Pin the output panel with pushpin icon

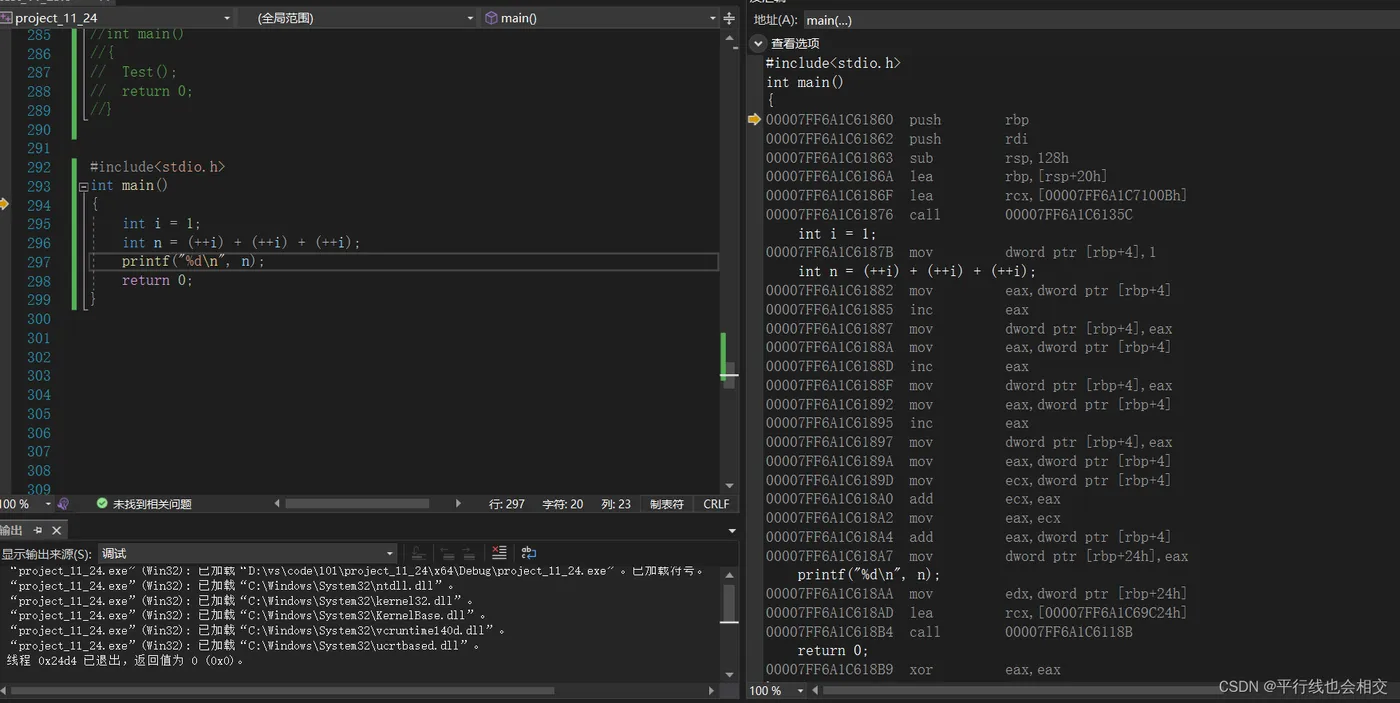coord(38,530)
